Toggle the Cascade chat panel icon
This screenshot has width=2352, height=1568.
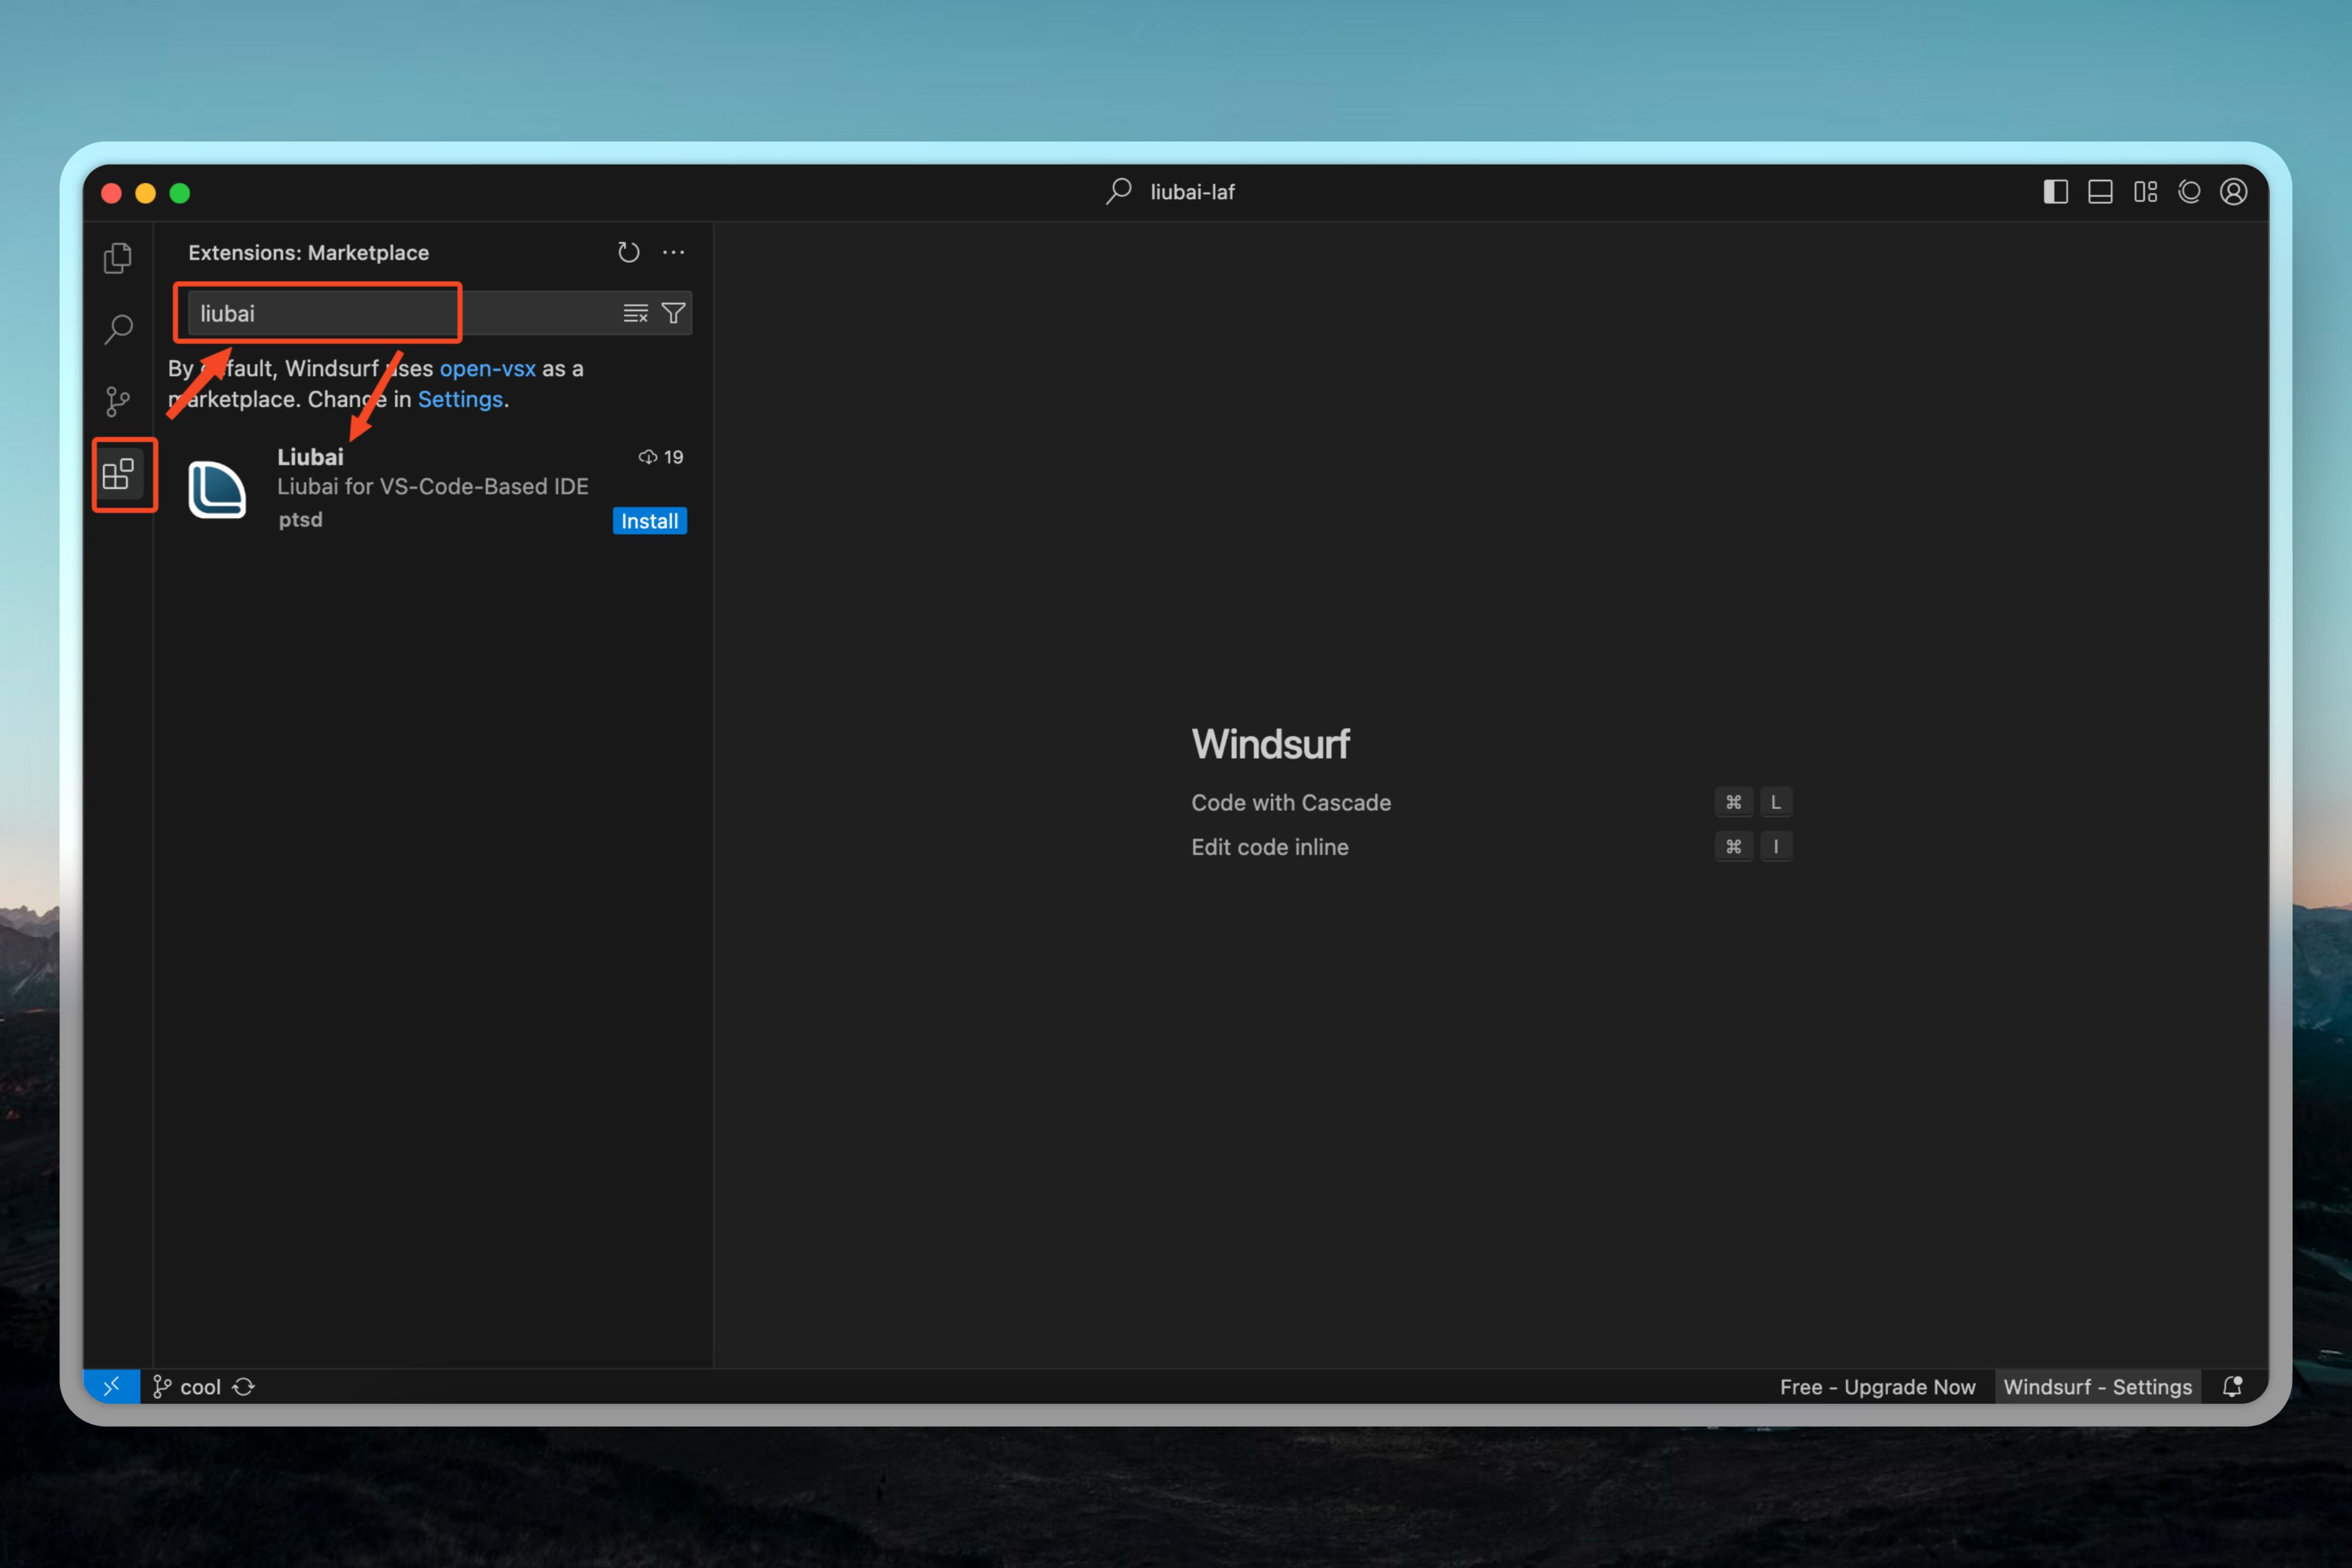coord(2189,192)
